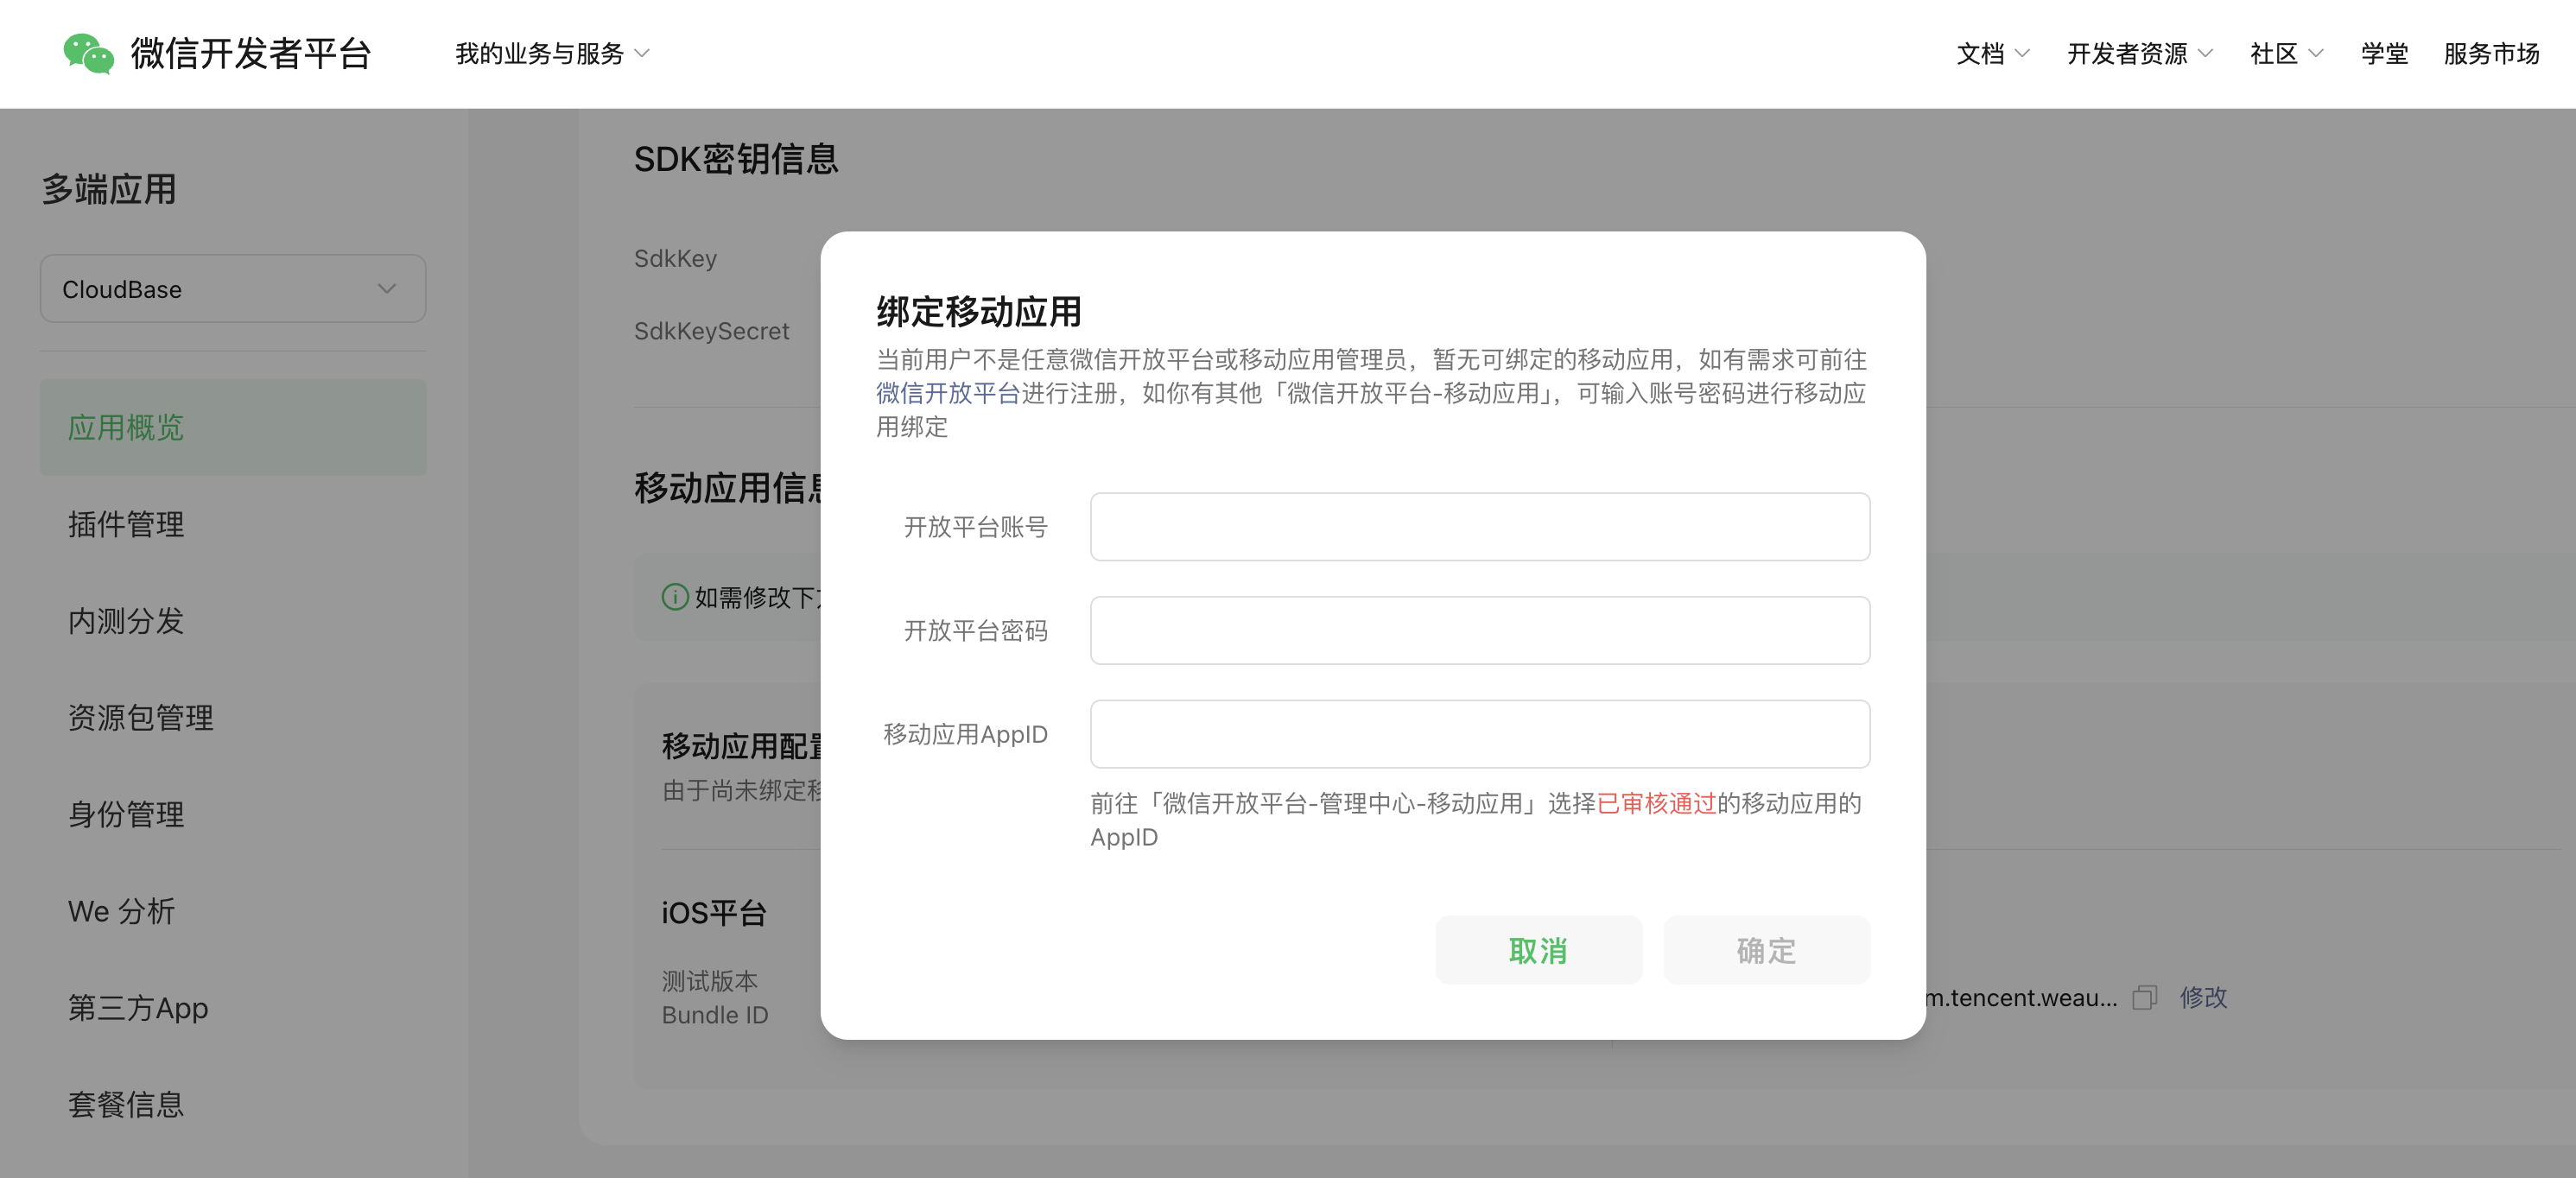
Task: Open 我的业务与服务 dropdown menu
Action: click(x=552, y=54)
